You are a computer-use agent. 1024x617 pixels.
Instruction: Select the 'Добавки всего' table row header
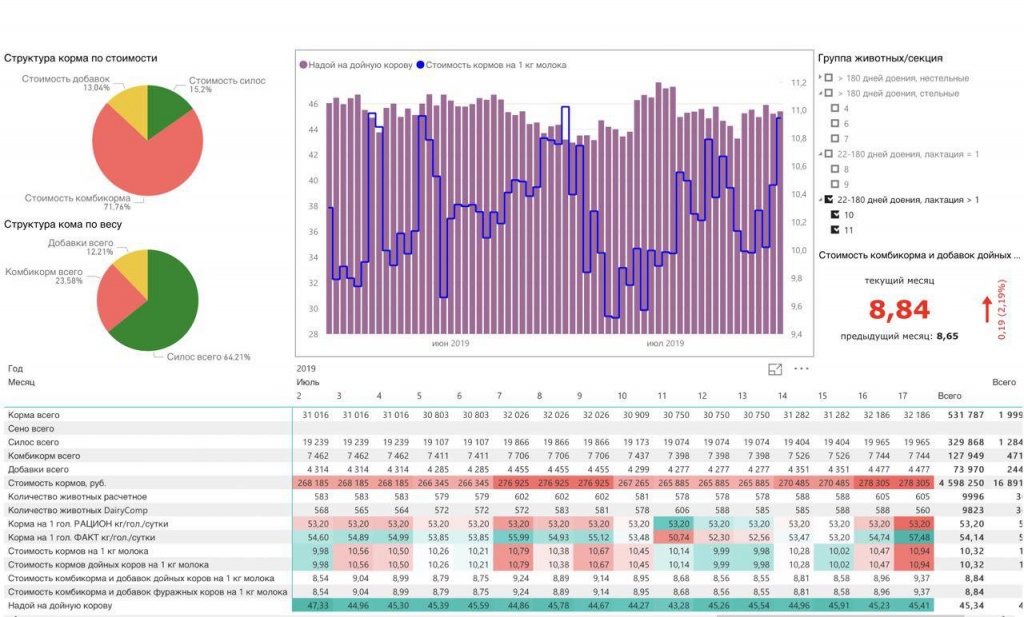coord(38,469)
